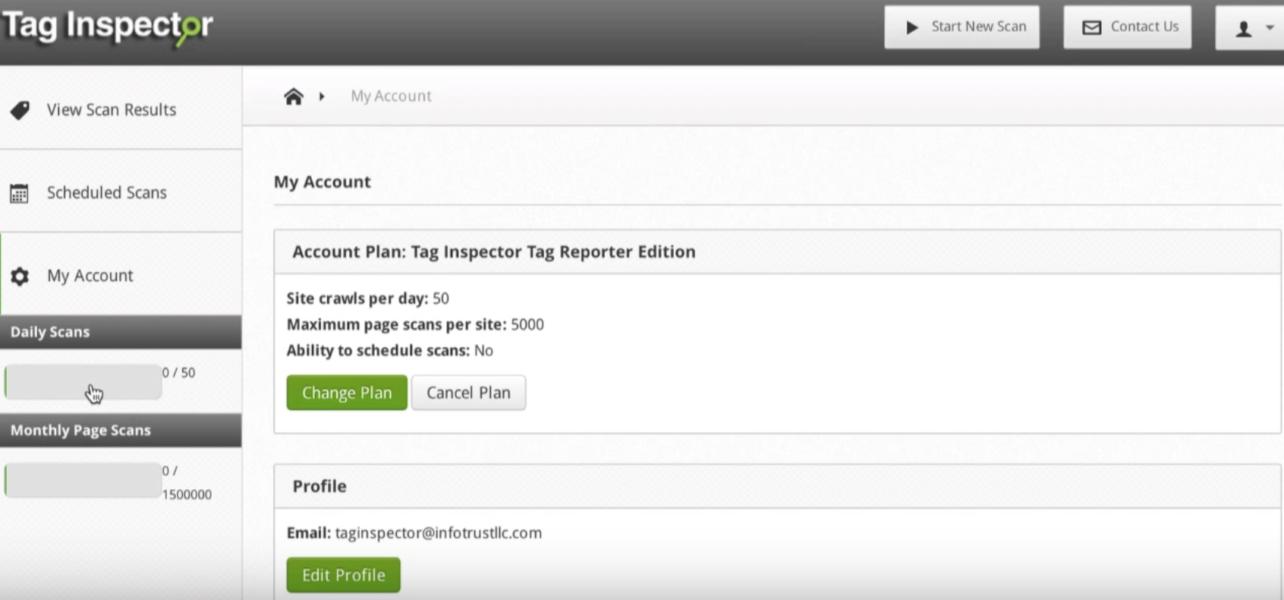Click the Daily Scans progress bar
Image resolution: width=1284 pixels, height=600 pixels.
point(82,382)
